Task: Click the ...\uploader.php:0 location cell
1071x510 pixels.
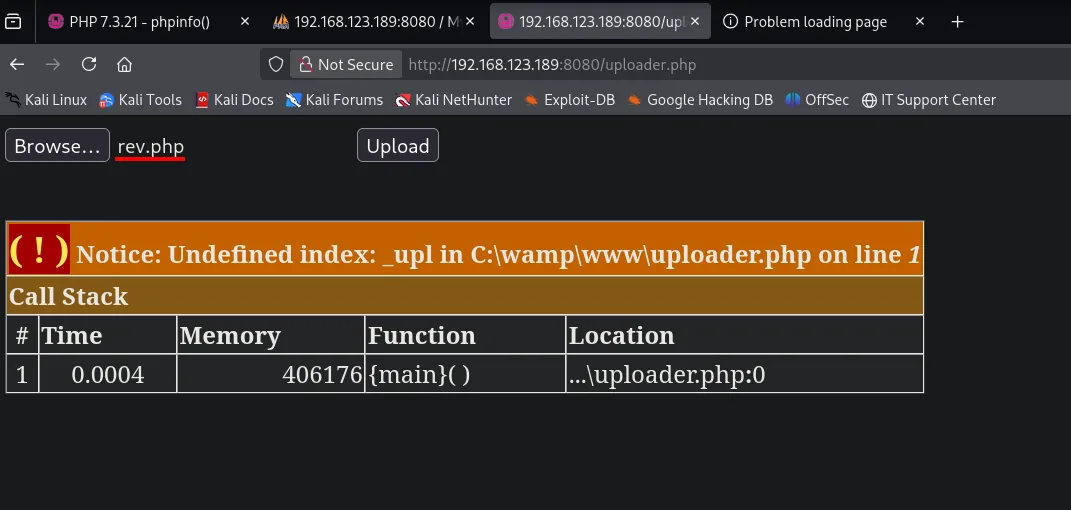Action: click(x=745, y=373)
